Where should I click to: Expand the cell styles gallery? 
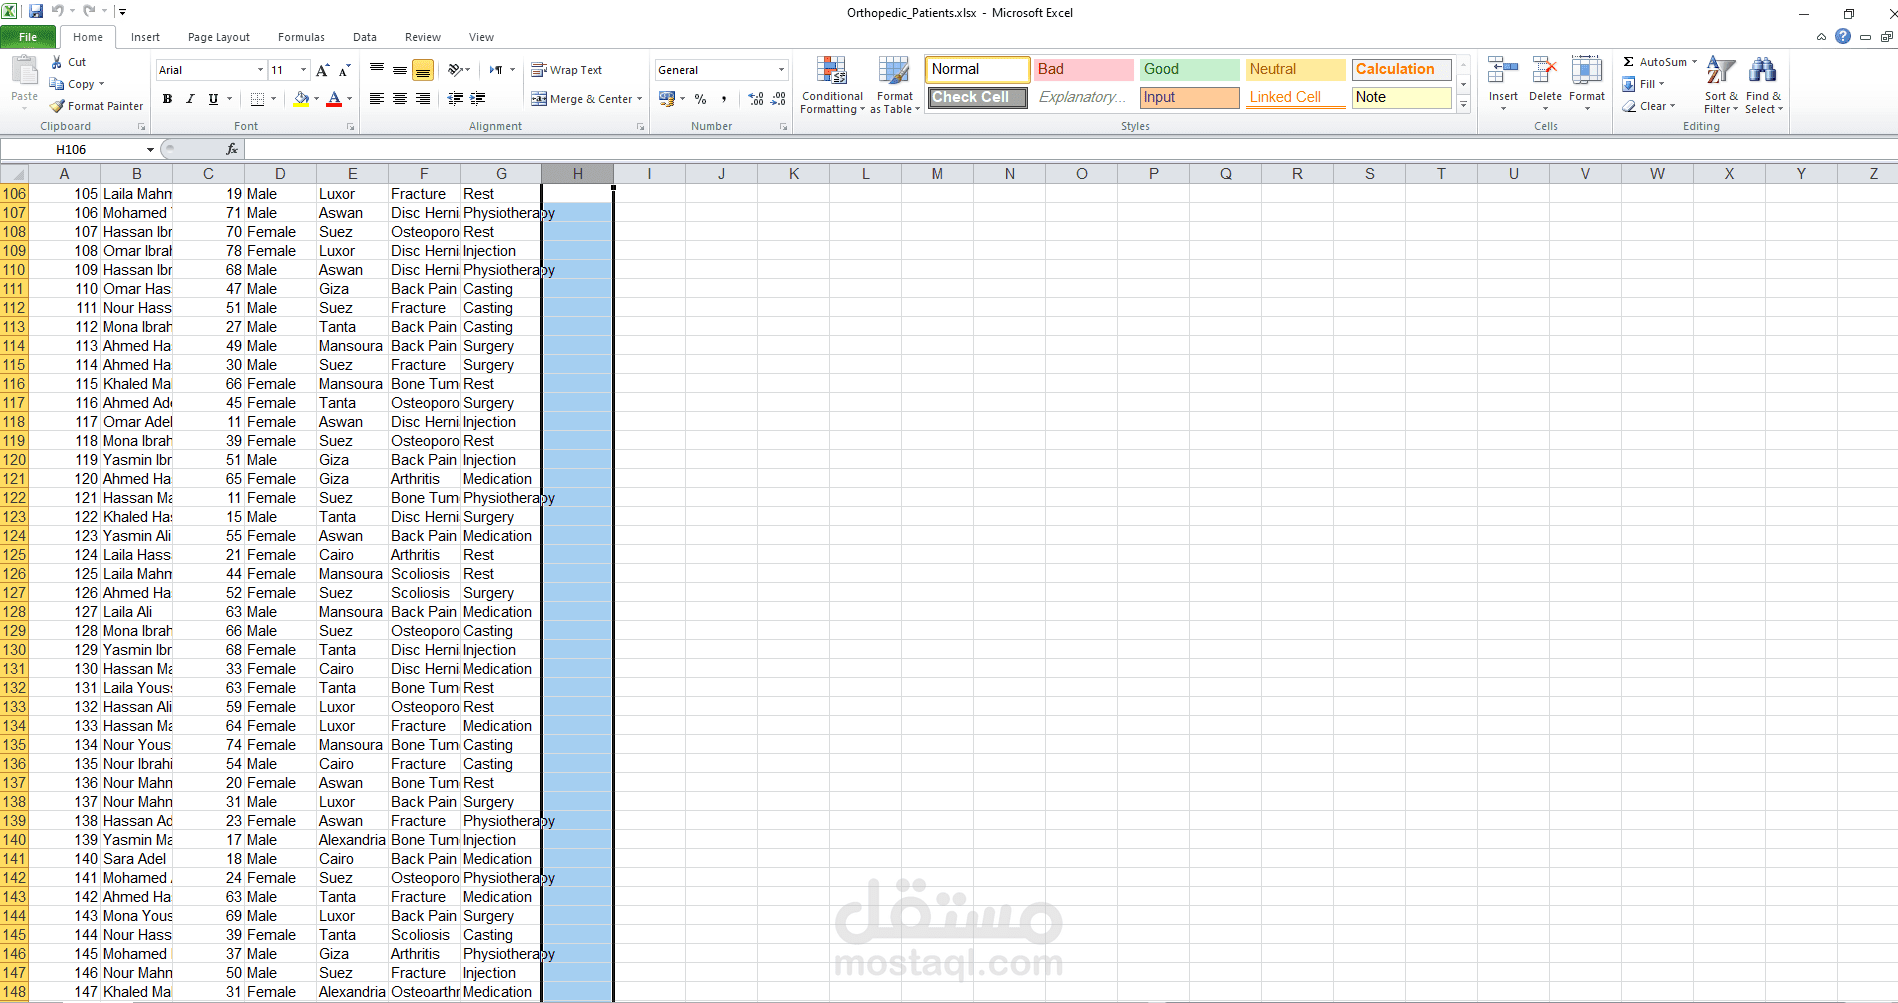point(1463,104)
